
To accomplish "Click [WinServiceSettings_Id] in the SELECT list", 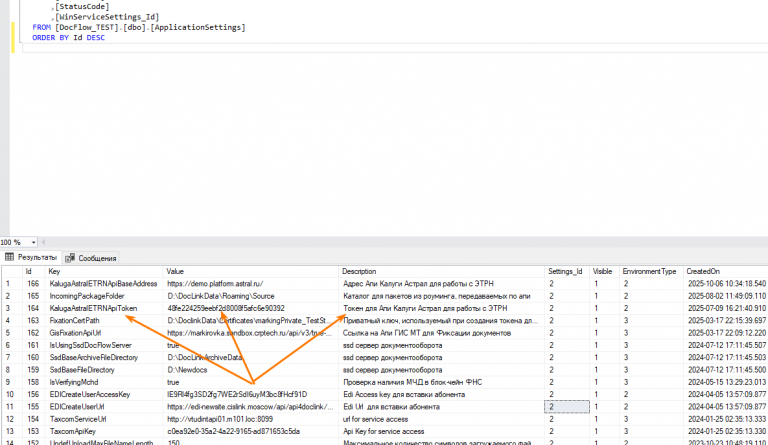I will [107, 17].
